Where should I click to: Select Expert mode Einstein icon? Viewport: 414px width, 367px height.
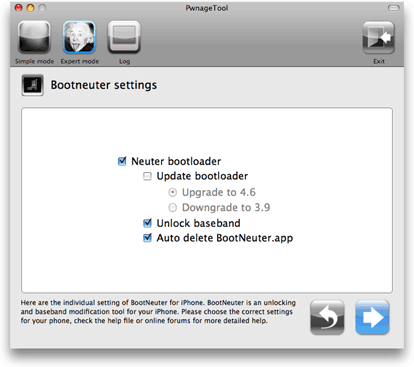tap(79, 37)
